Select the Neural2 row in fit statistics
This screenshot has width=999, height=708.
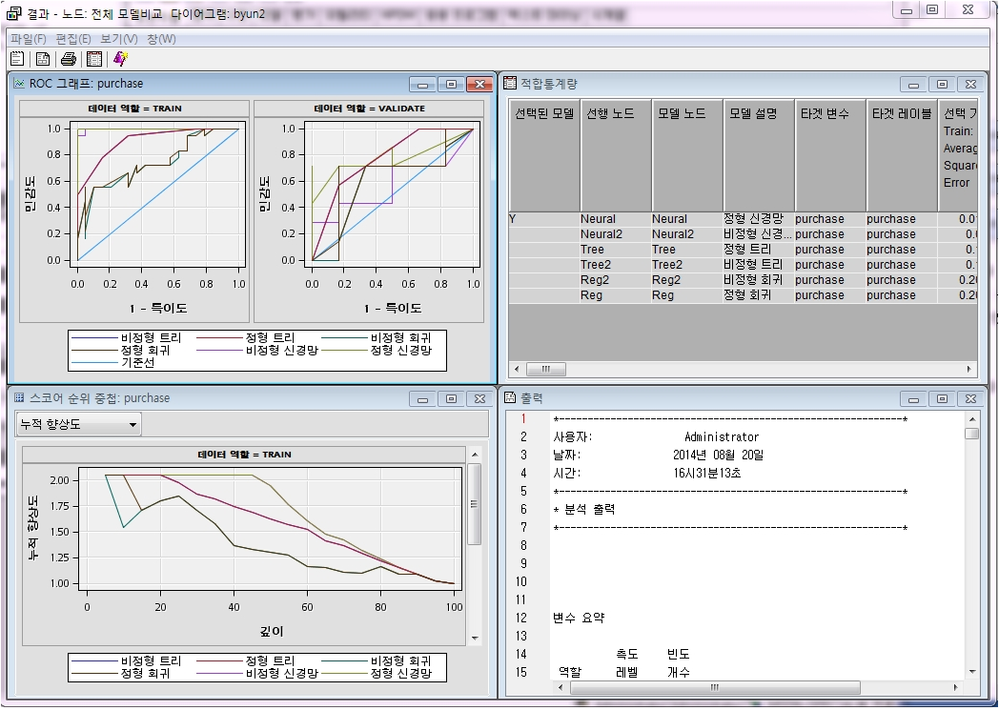click(x=600, y=234)
